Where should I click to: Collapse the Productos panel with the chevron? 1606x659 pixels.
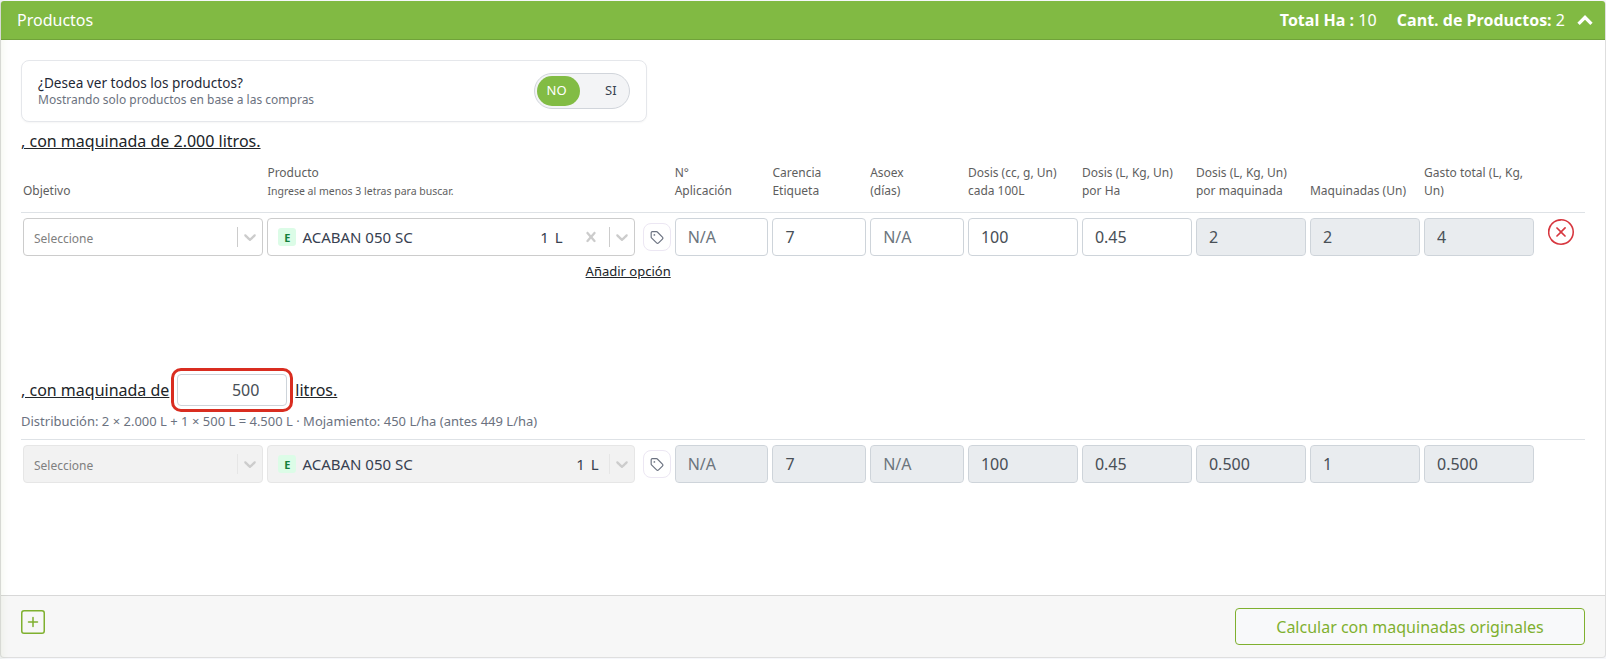[x=1585, y=20]
